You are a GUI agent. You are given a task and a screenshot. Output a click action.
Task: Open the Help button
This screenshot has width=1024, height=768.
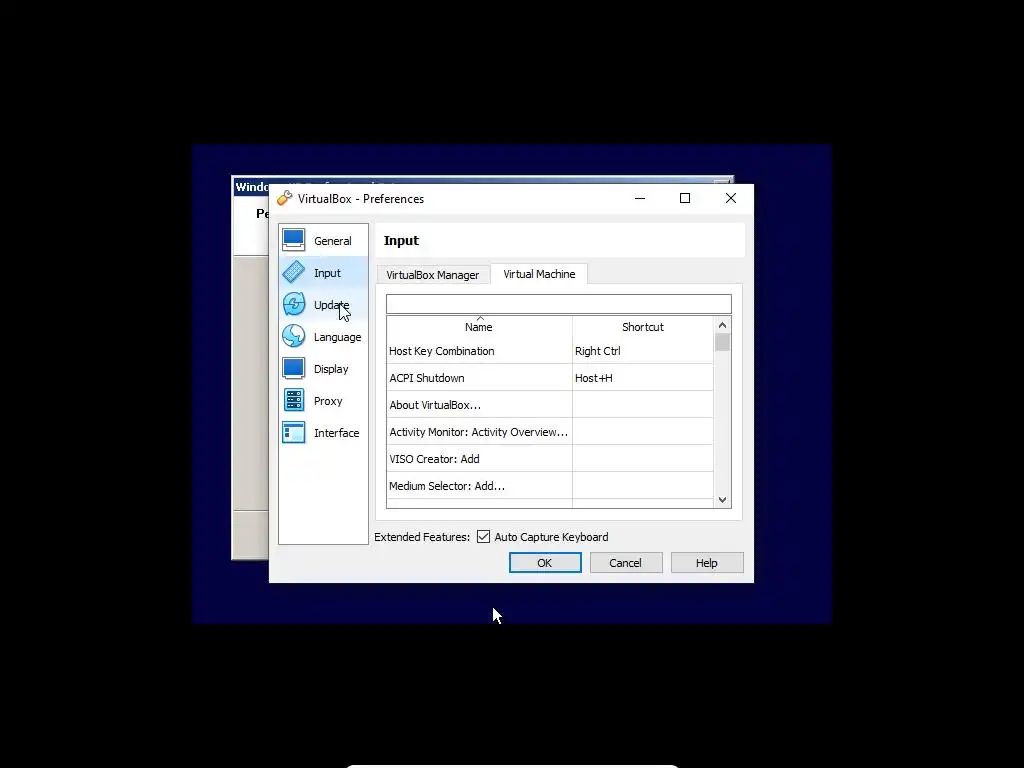pos(707,563)
